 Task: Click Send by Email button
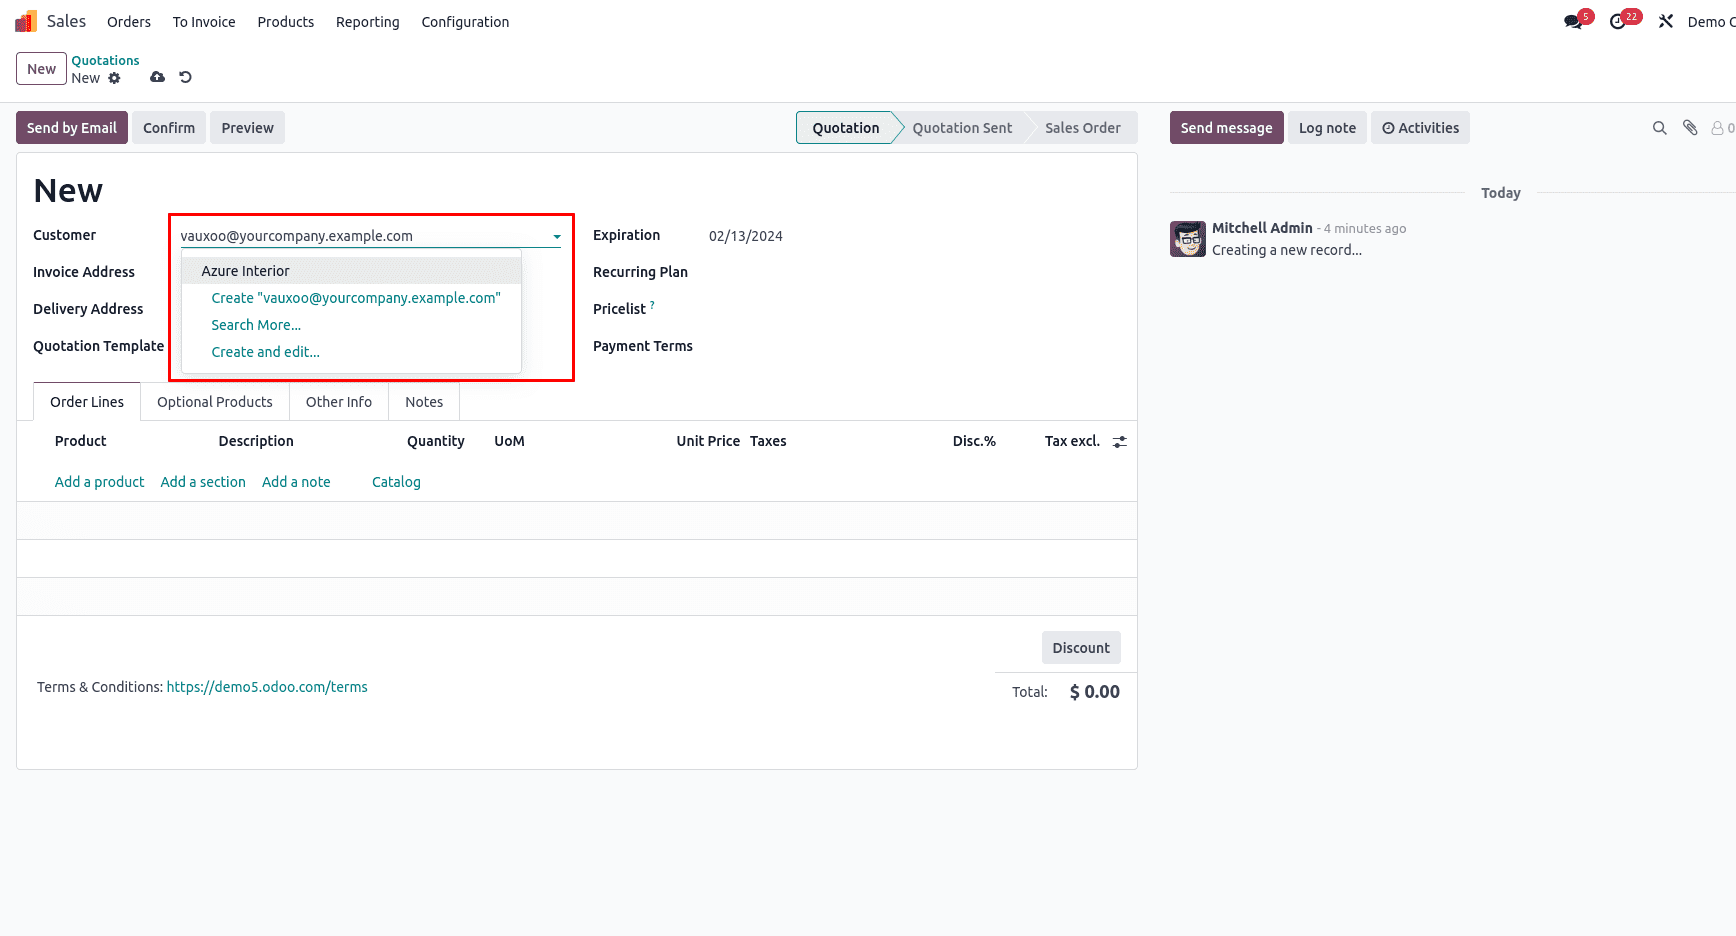tap(72, 128)
